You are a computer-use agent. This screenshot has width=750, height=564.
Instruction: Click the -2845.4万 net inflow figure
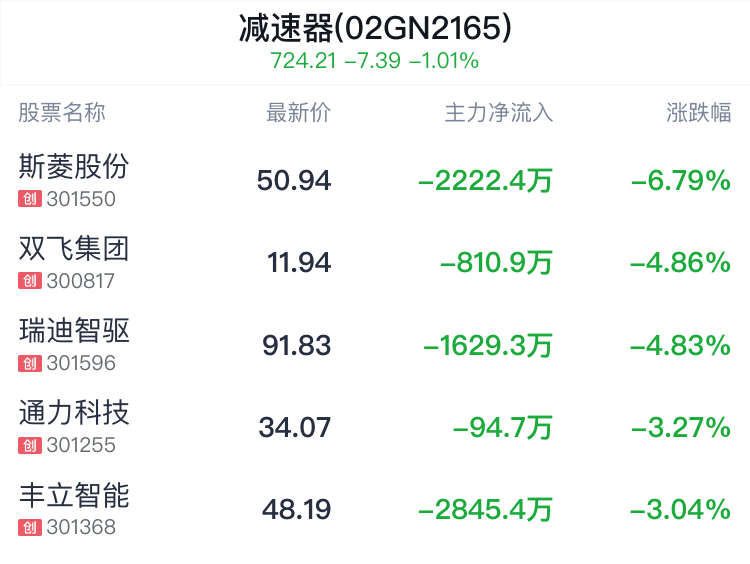pyautogui.click(x=485, y=509)
